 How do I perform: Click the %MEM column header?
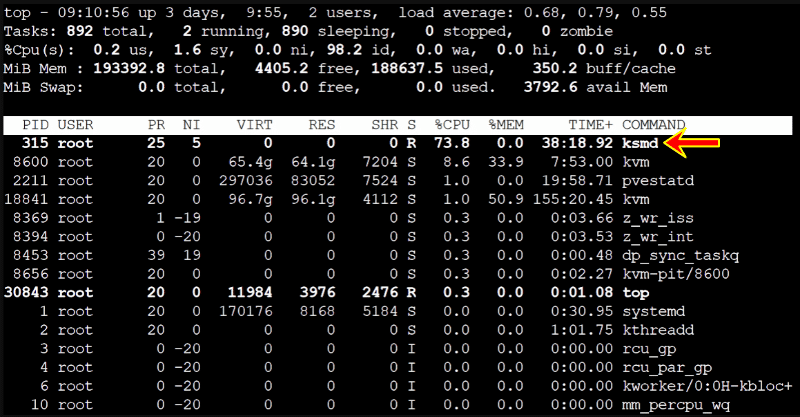(507, 125)
